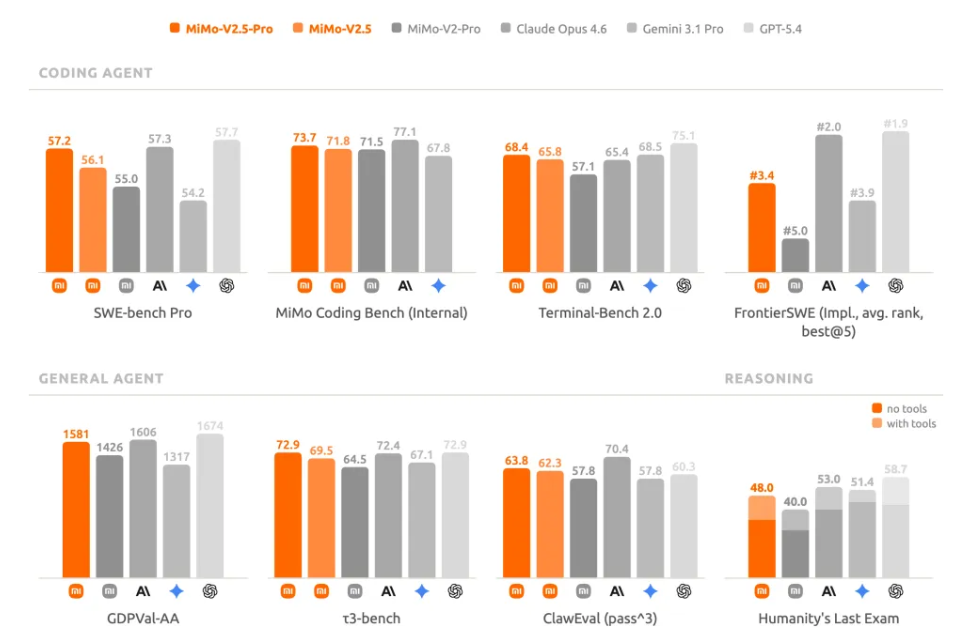The height and width of the screenshot is (639, 966).
Task: Click the Anthropic icon under Terminal-Bench 2.0
Action: point(617,286)
